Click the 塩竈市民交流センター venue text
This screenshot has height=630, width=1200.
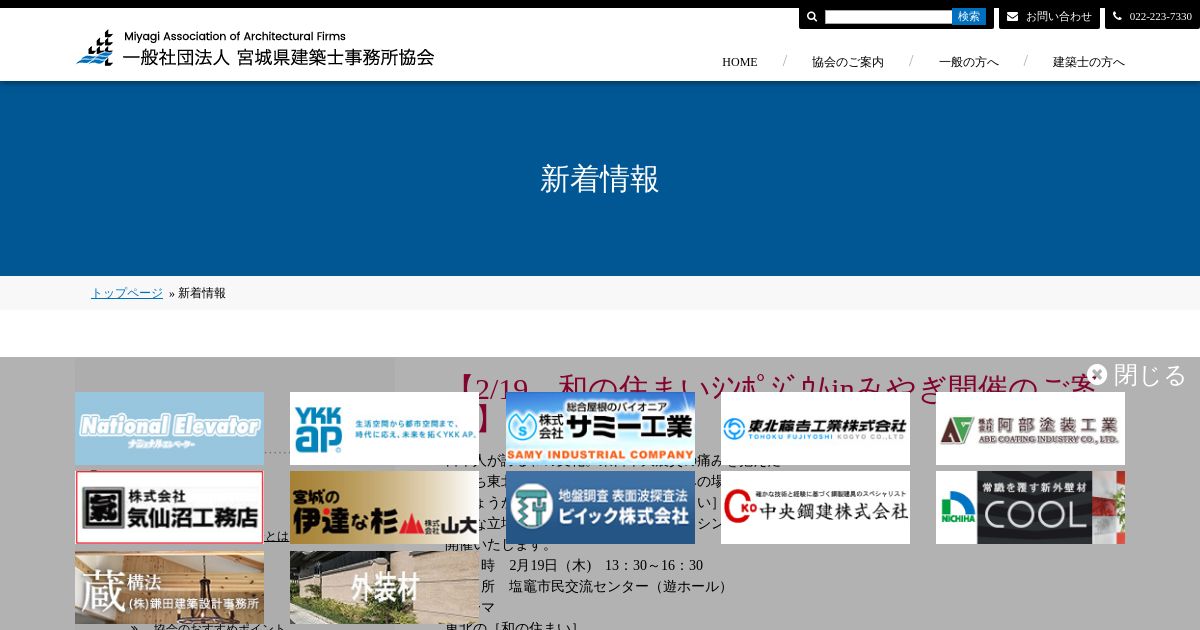point(620,586)
